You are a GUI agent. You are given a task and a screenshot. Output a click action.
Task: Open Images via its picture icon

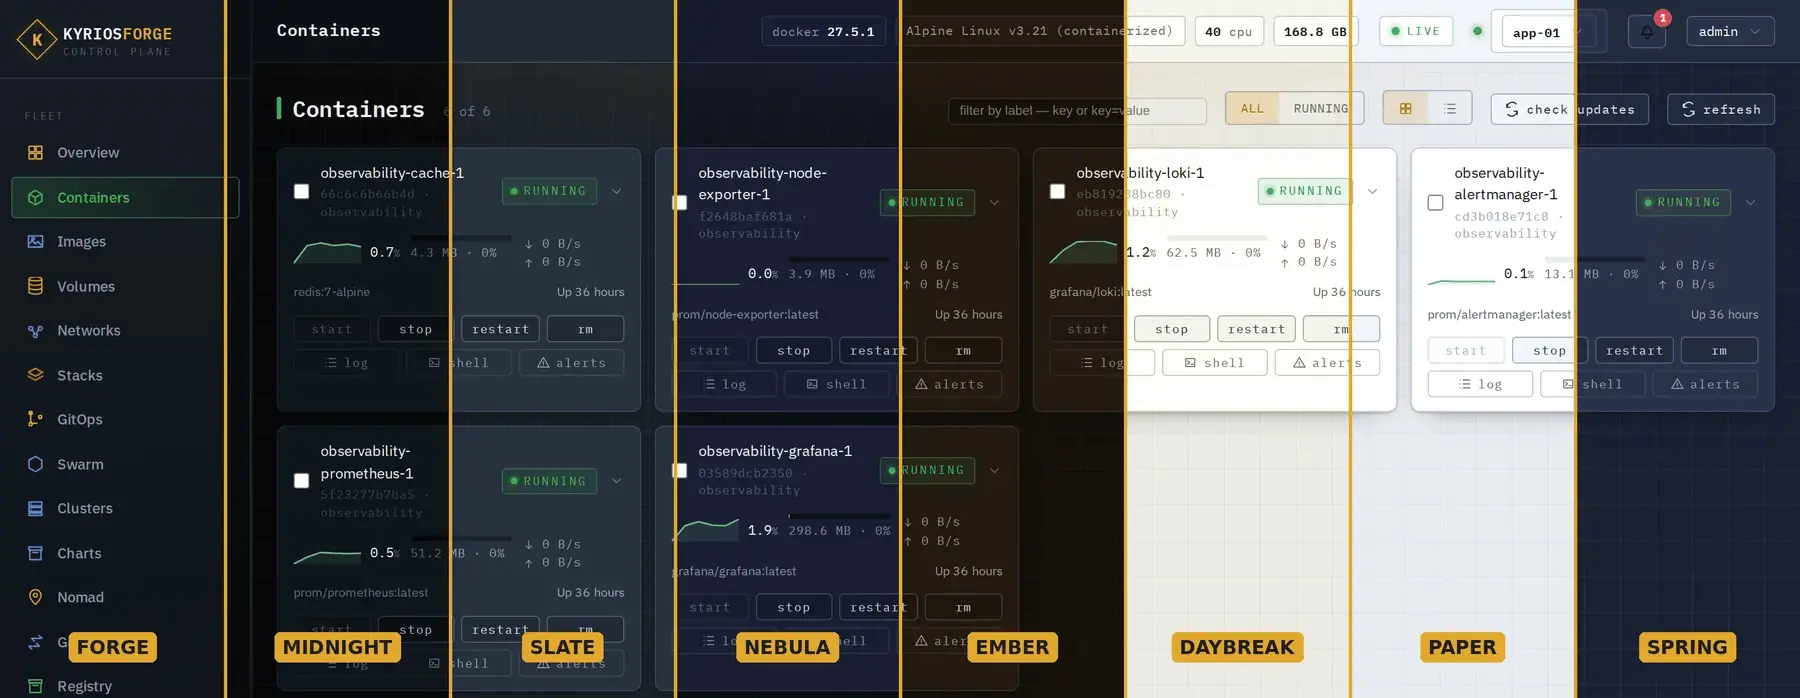pyautogui.click(x=35, y=242)
